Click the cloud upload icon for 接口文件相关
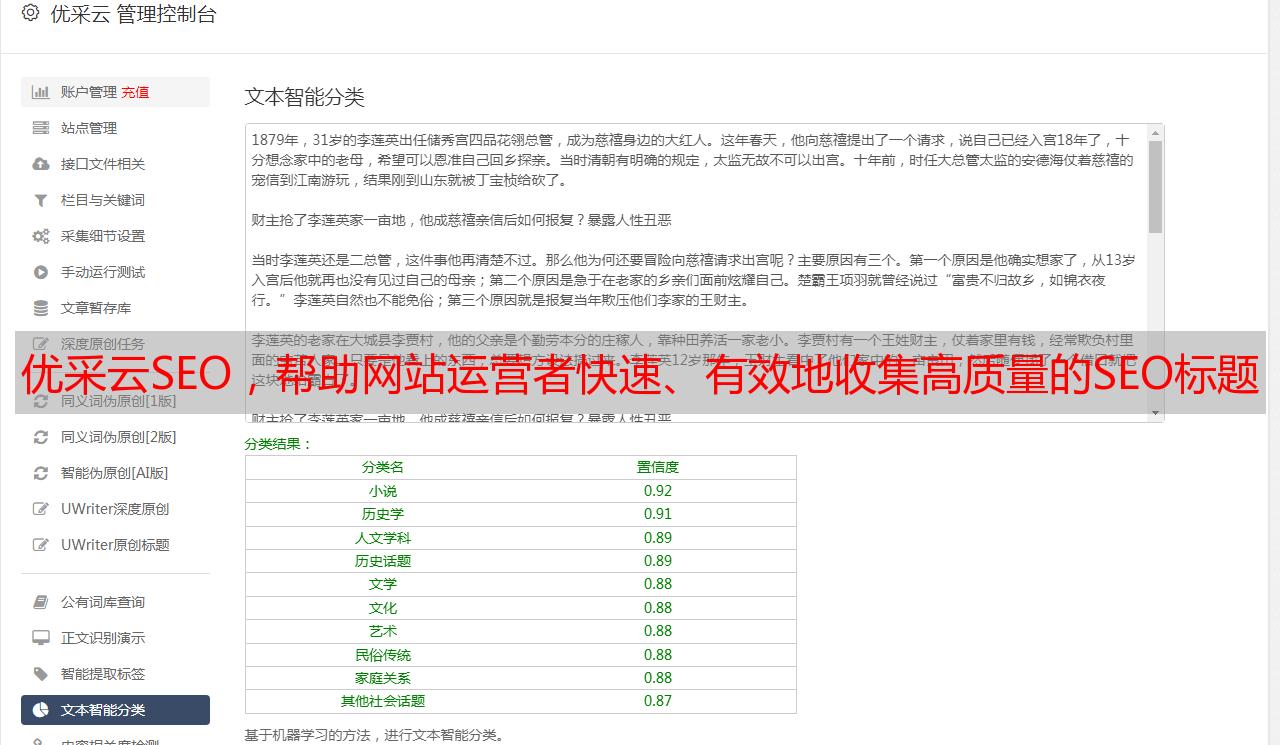 click(41, 164)
